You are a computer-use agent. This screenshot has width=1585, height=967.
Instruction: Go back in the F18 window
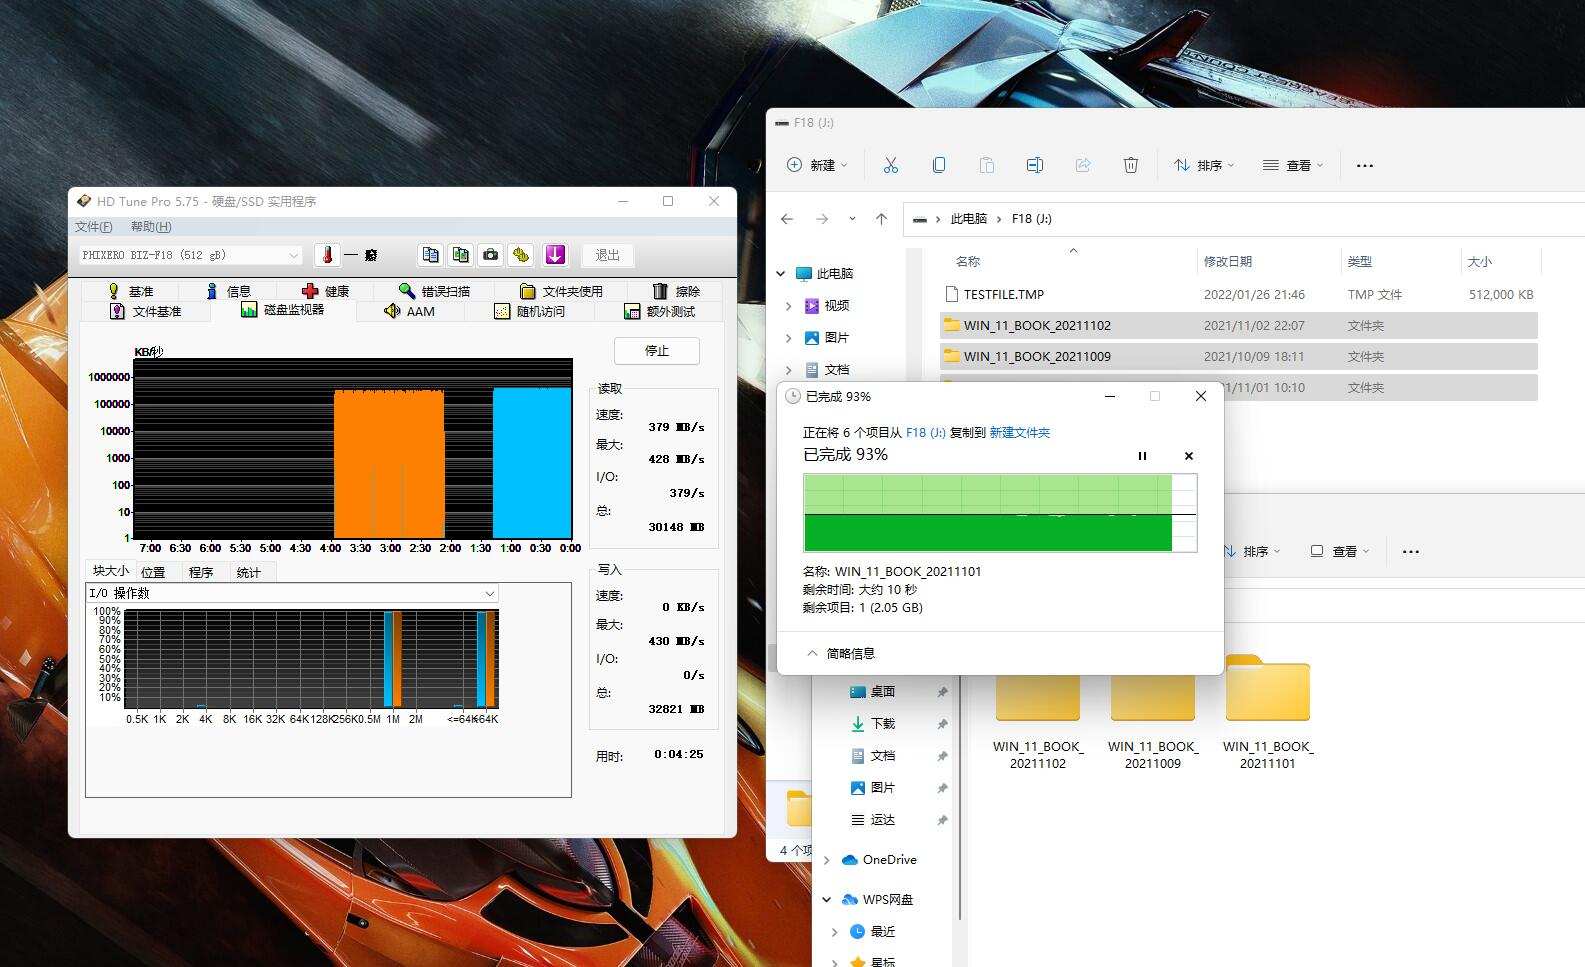tap(787, 219)
